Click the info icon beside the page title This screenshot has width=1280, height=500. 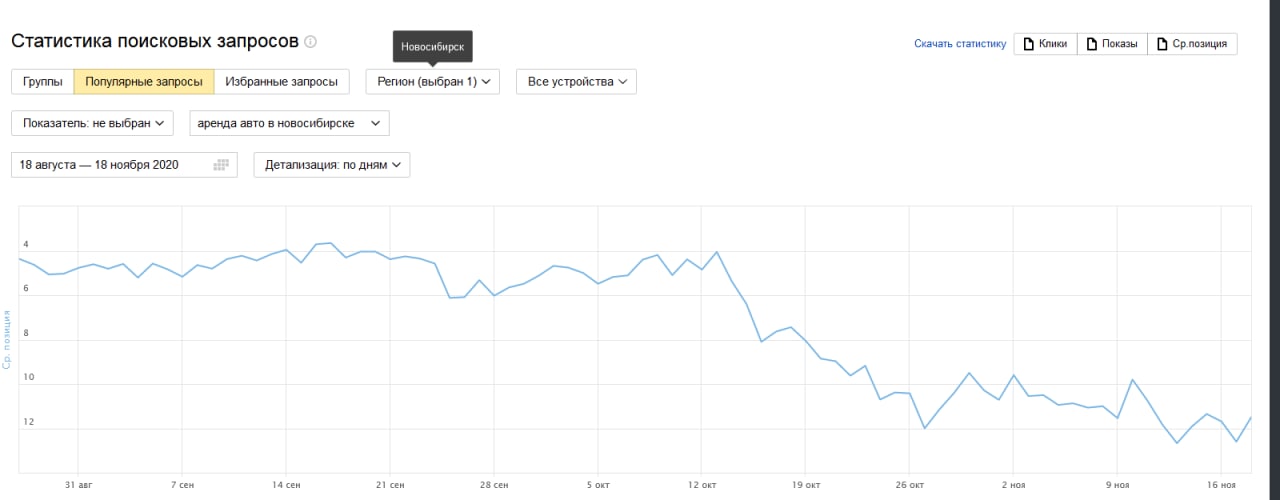(310, 42)
